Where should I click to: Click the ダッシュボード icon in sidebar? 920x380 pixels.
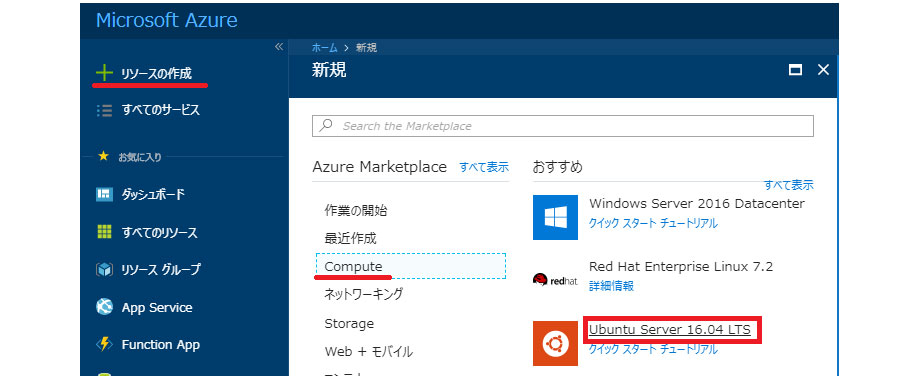click(x=104, y=195)
